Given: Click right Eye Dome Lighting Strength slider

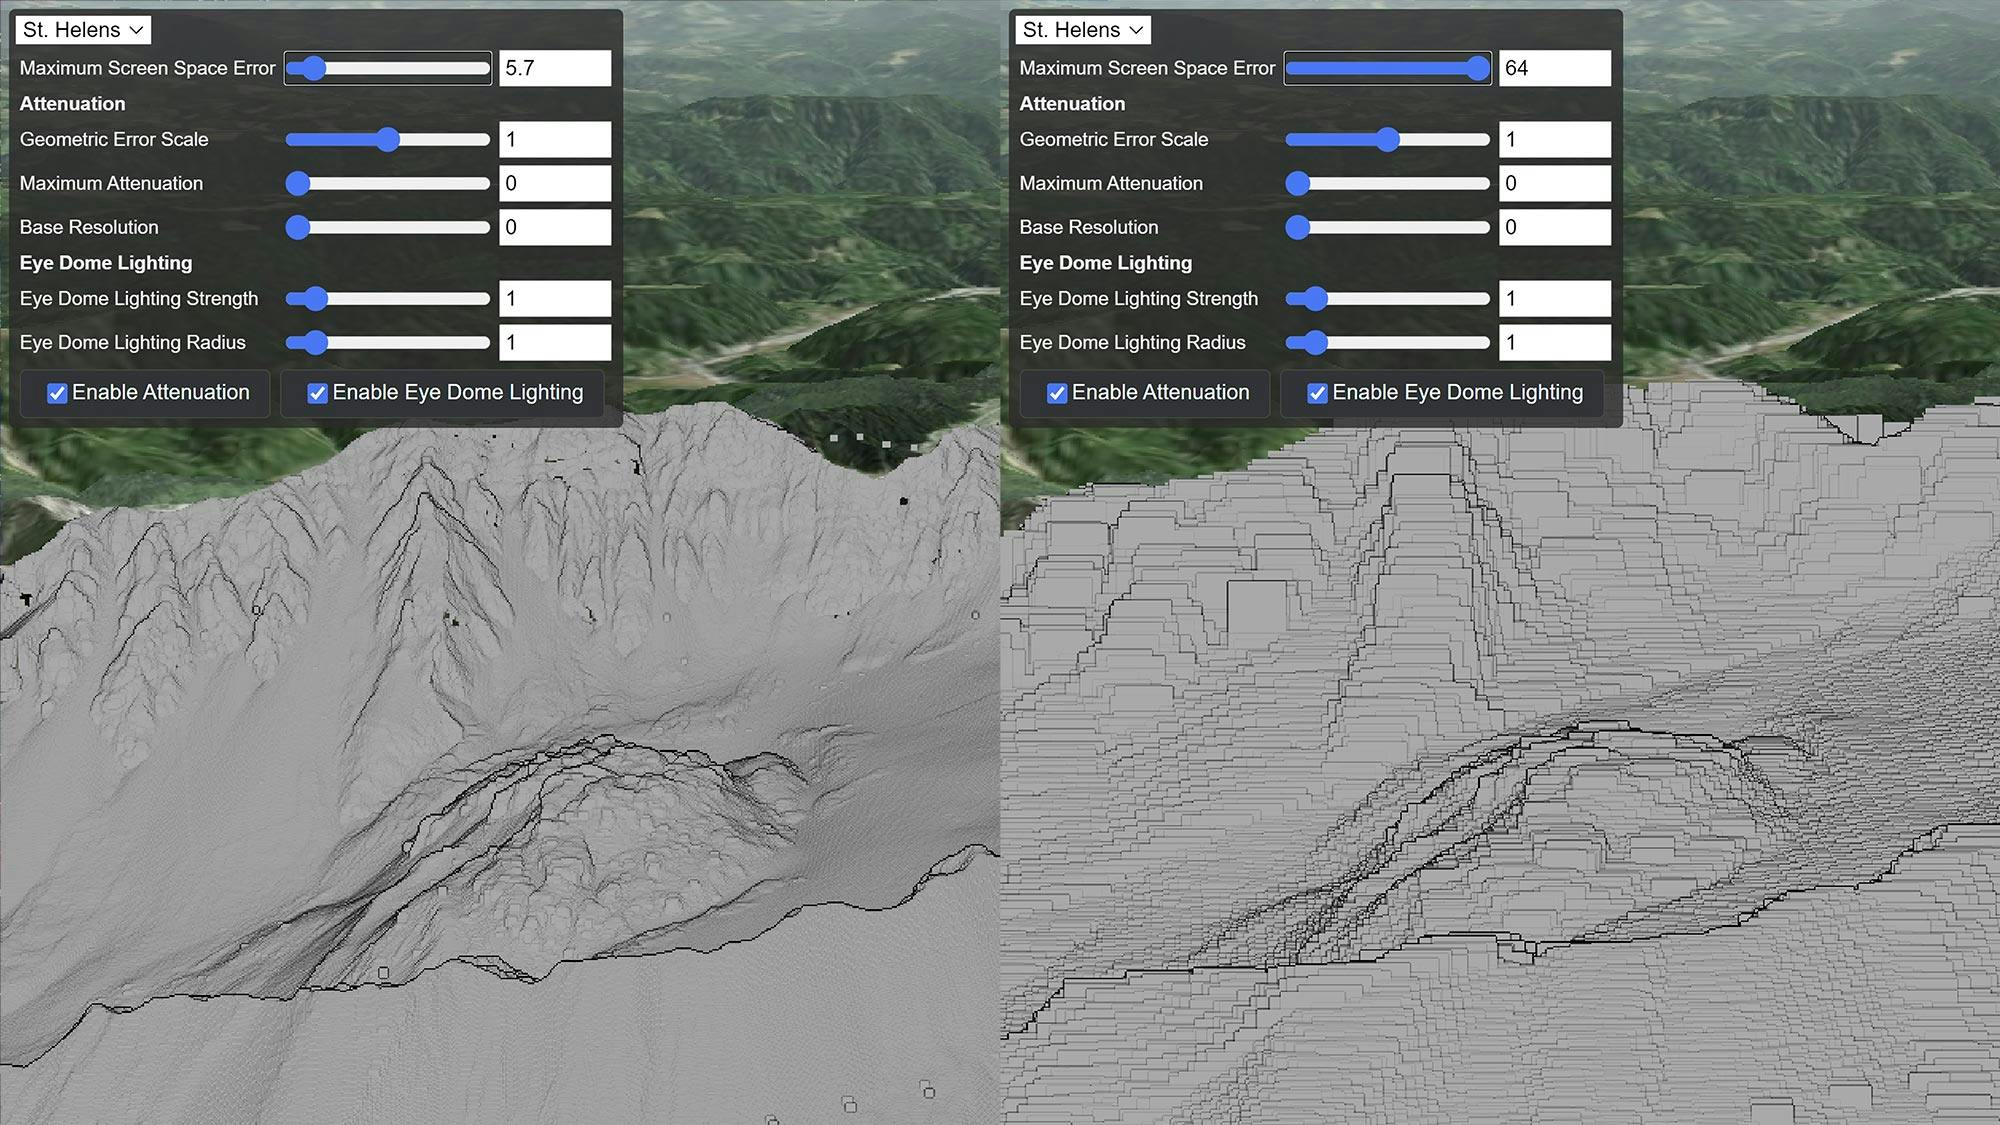Looking at the screenshot, I should pyautogui.click(x=1388, y=299).
